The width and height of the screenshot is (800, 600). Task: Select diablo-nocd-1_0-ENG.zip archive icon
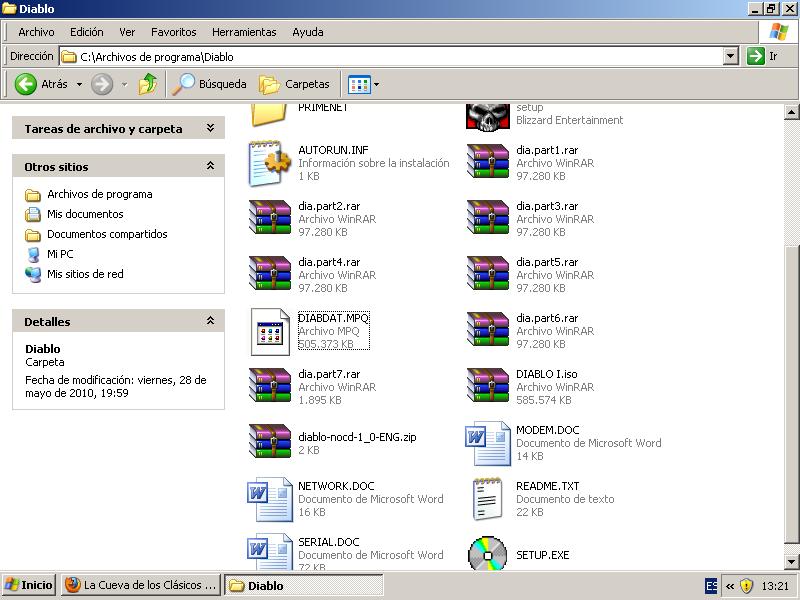point(269,442)
